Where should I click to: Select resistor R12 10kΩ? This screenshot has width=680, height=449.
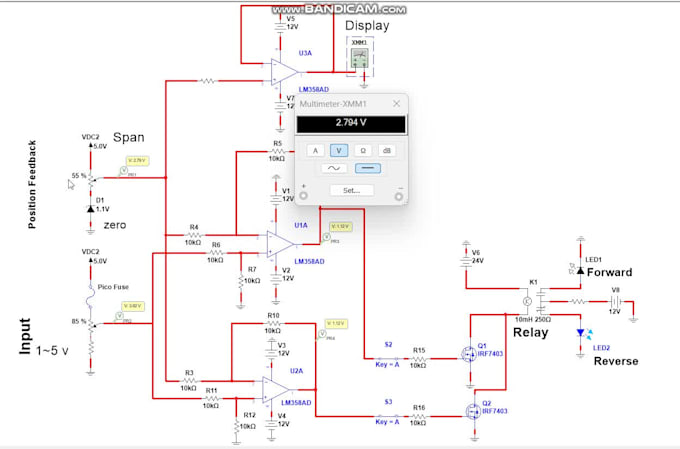236,426
